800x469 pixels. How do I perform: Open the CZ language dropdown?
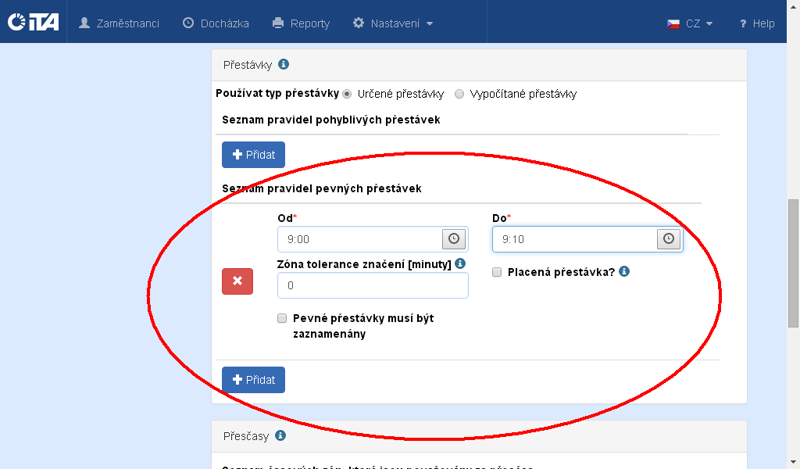coord(690,23)
